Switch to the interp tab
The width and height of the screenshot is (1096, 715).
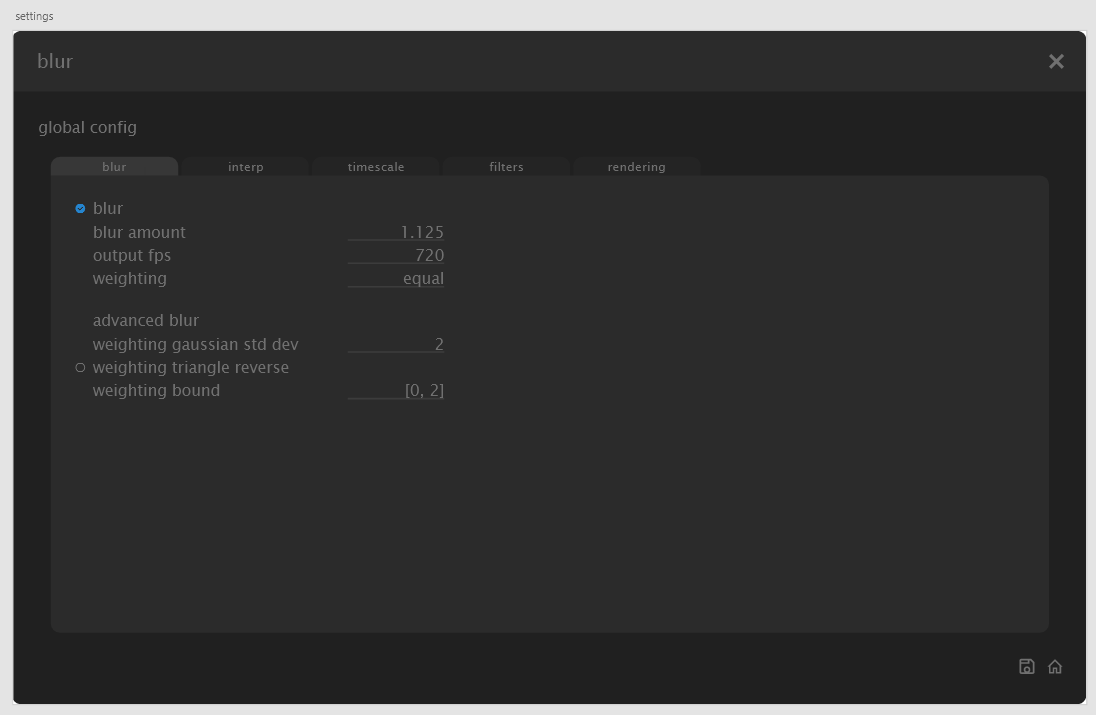pos(245,166)
